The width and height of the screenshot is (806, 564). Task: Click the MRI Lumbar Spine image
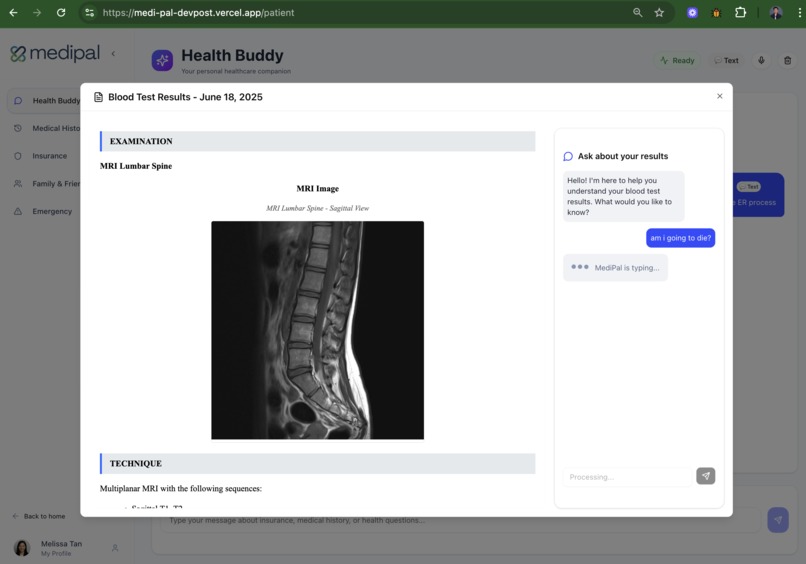click(318, 330)
